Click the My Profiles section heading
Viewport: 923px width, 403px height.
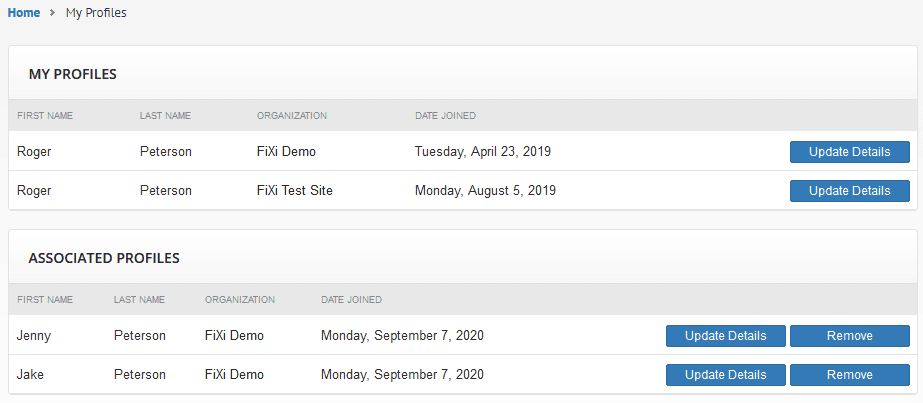pos(73,74)
